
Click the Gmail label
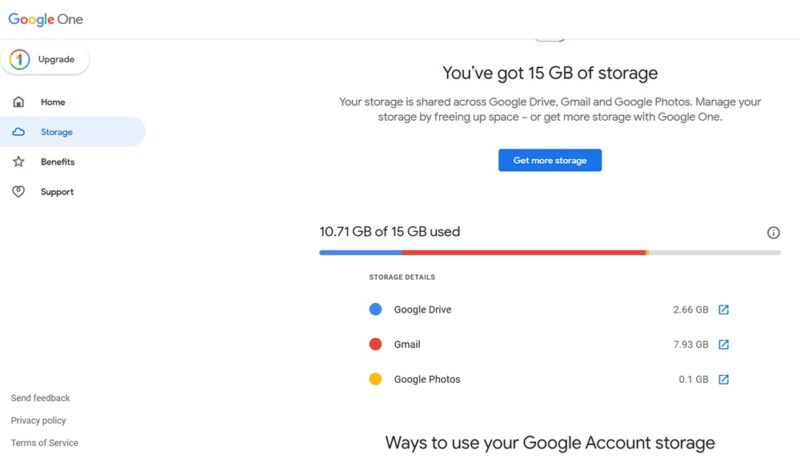[407, 344]
